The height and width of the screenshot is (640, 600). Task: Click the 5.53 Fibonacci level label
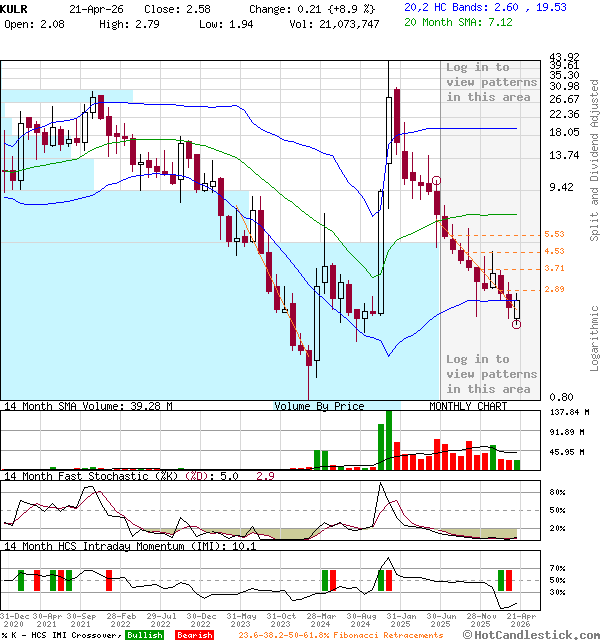pyautogui.click(x=555, y=234)
